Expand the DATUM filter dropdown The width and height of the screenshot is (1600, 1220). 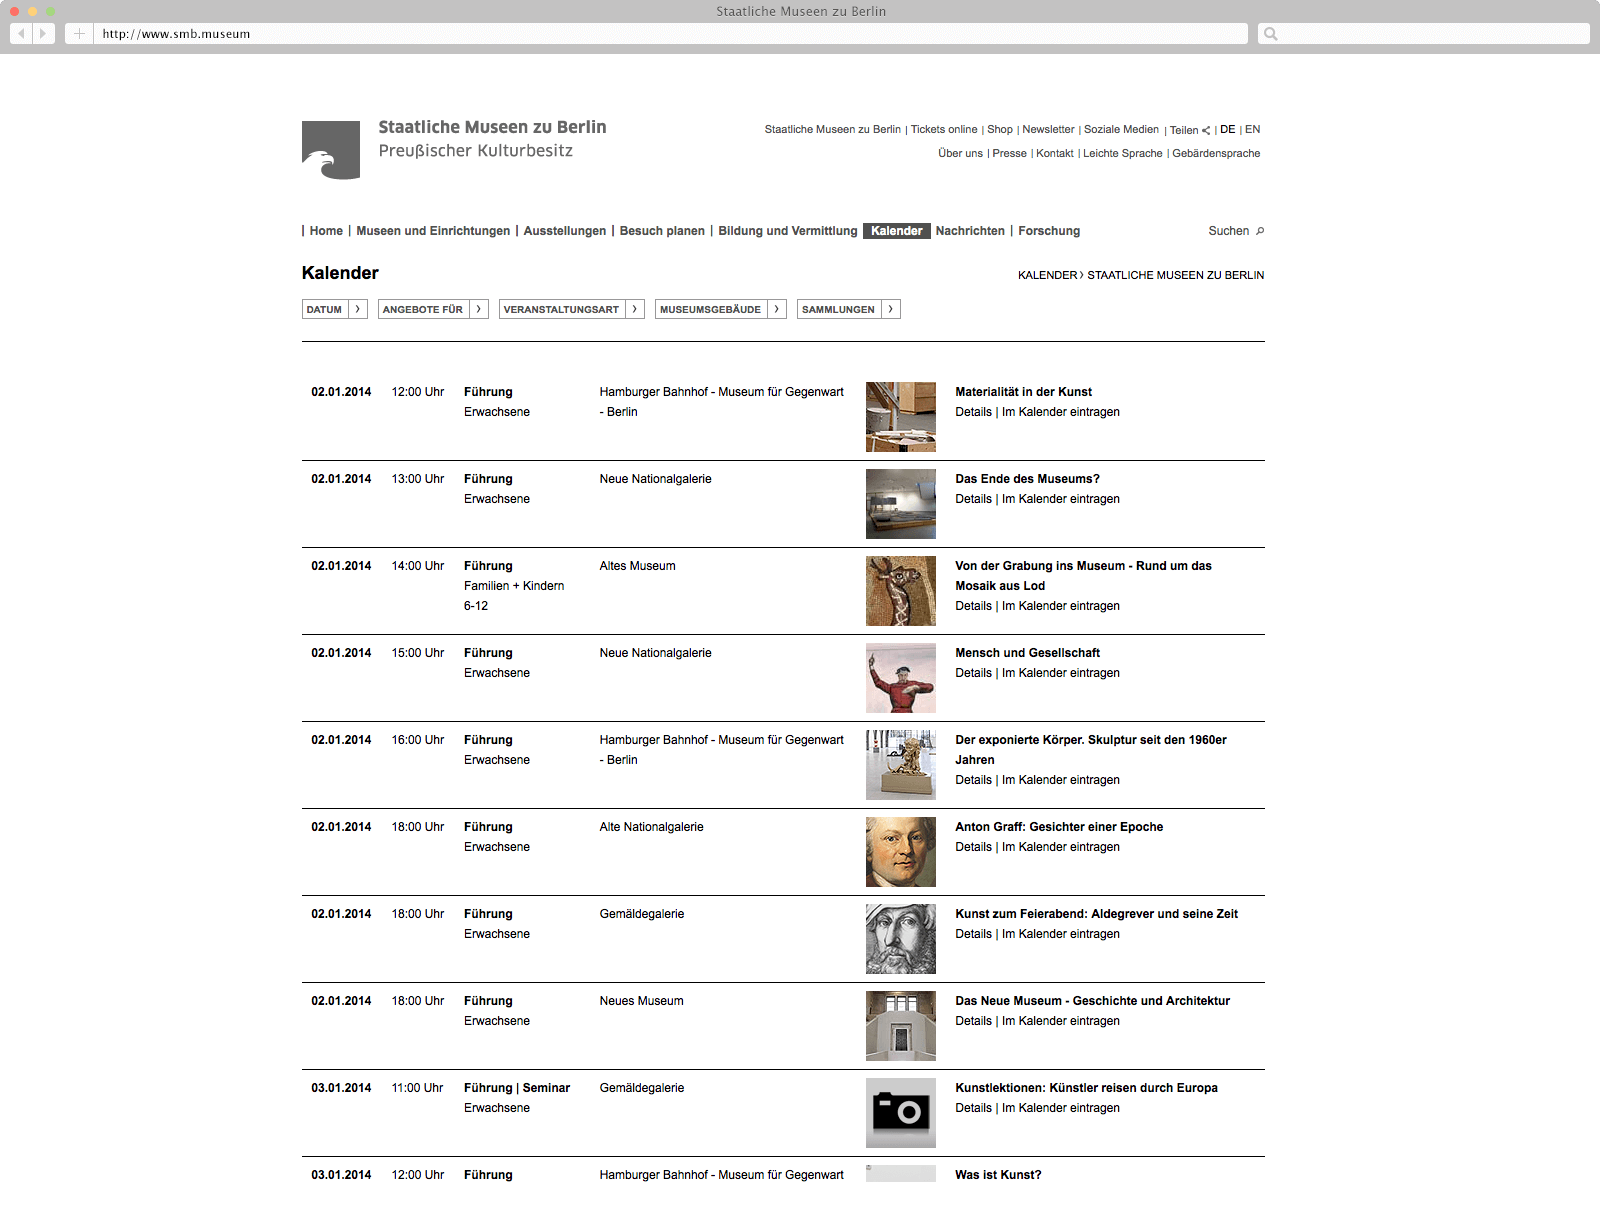click(x=335, y=309)
